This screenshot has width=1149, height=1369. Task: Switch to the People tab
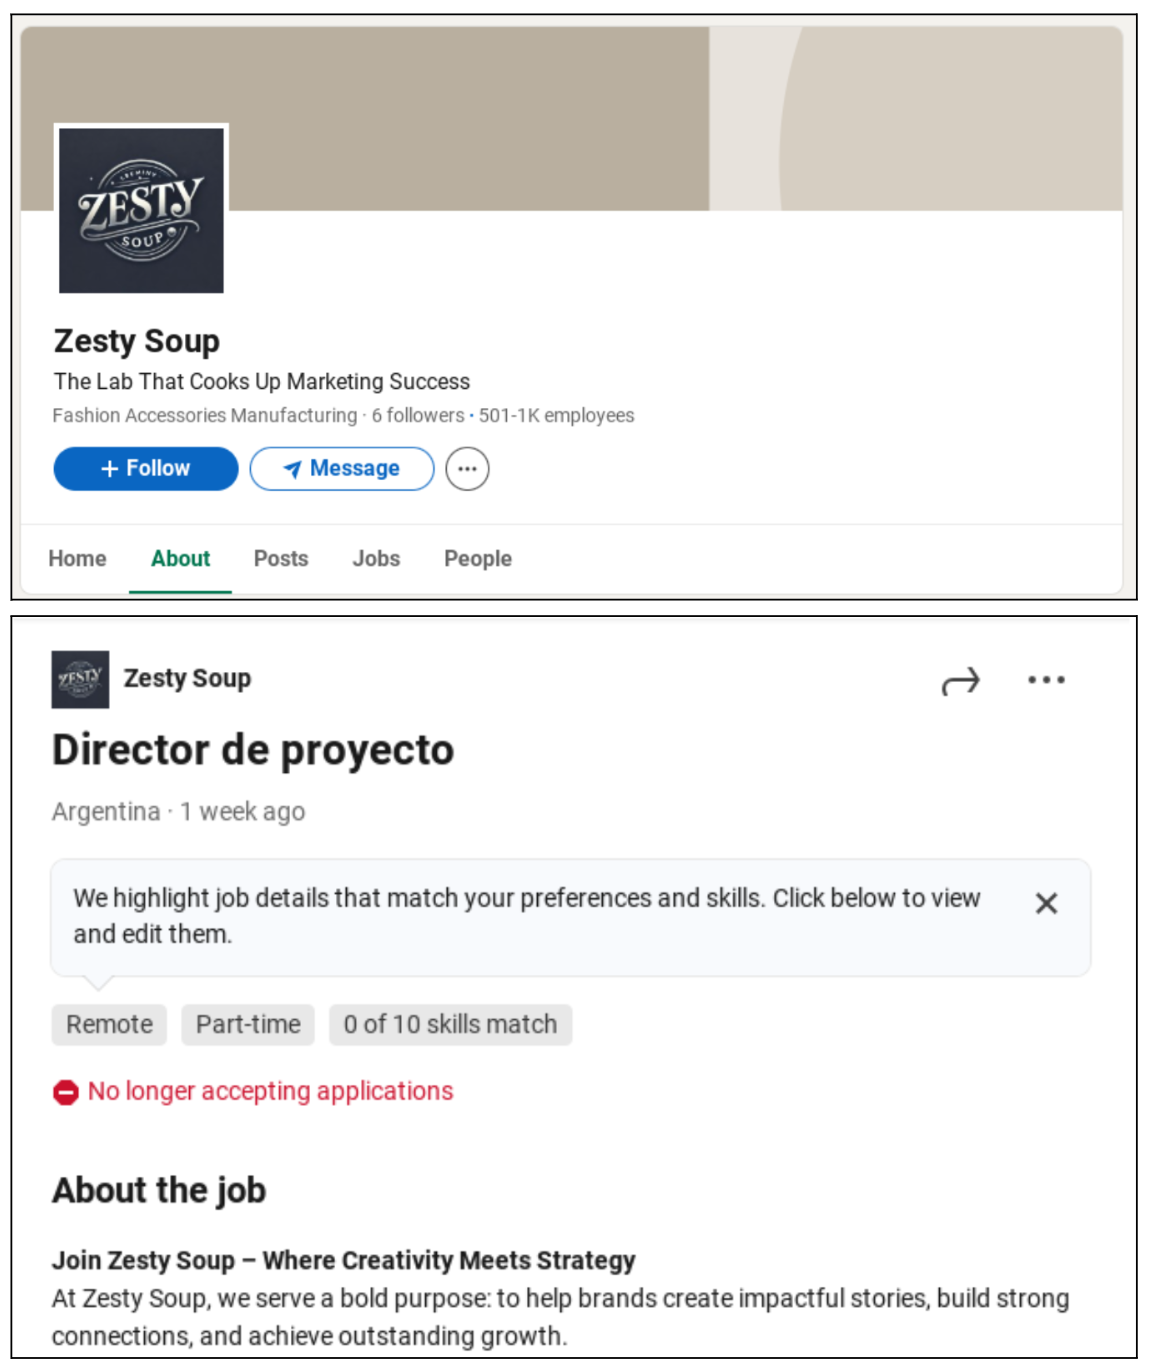click(477, 559)
